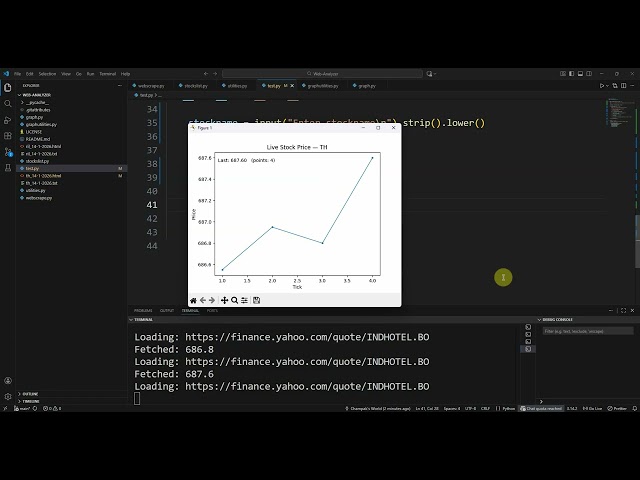Click the Home icon in Figure toolbar

[193, 300]
